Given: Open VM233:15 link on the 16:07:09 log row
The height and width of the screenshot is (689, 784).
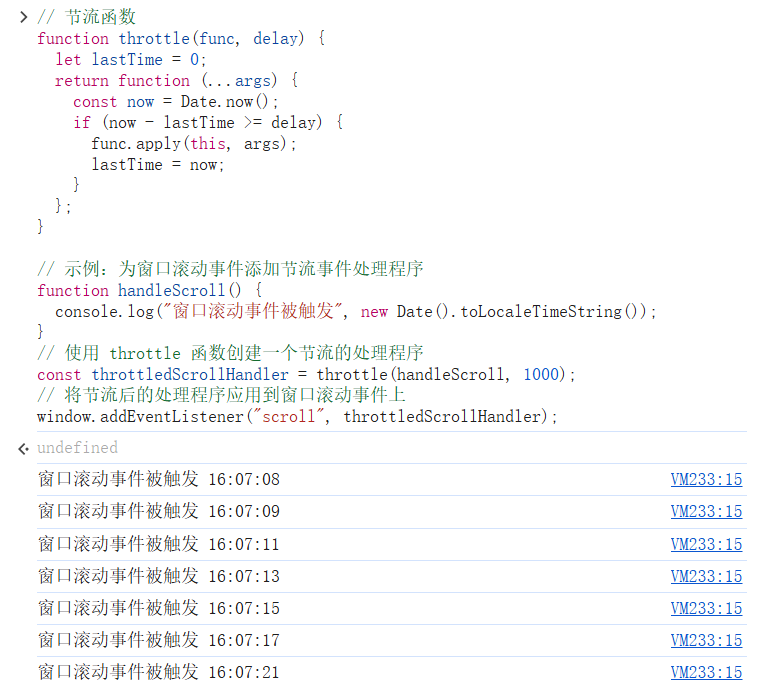Looking at the screenshot, I should 706,512.
